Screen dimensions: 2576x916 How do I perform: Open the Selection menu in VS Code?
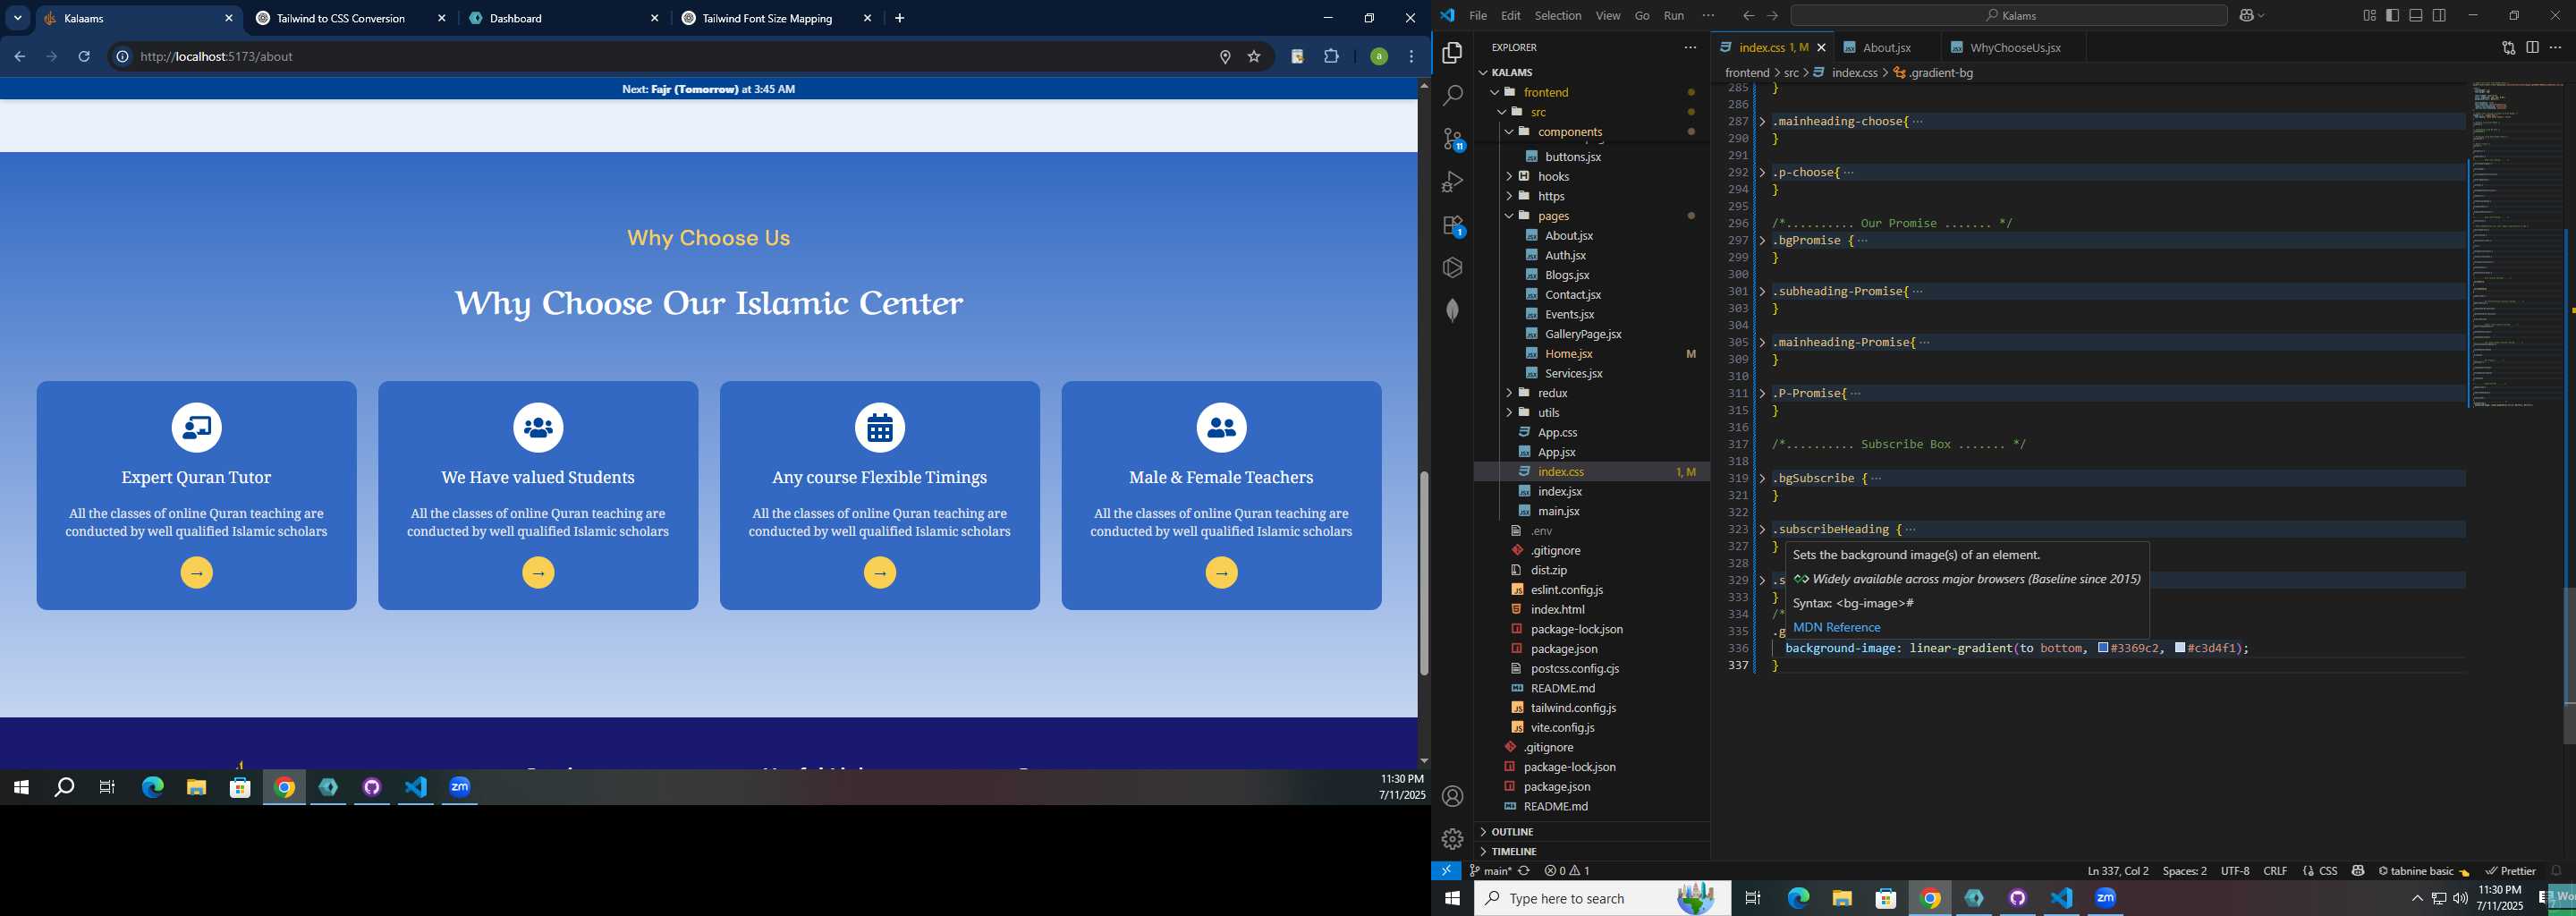pyautogui.click(x=1558, y=15)
